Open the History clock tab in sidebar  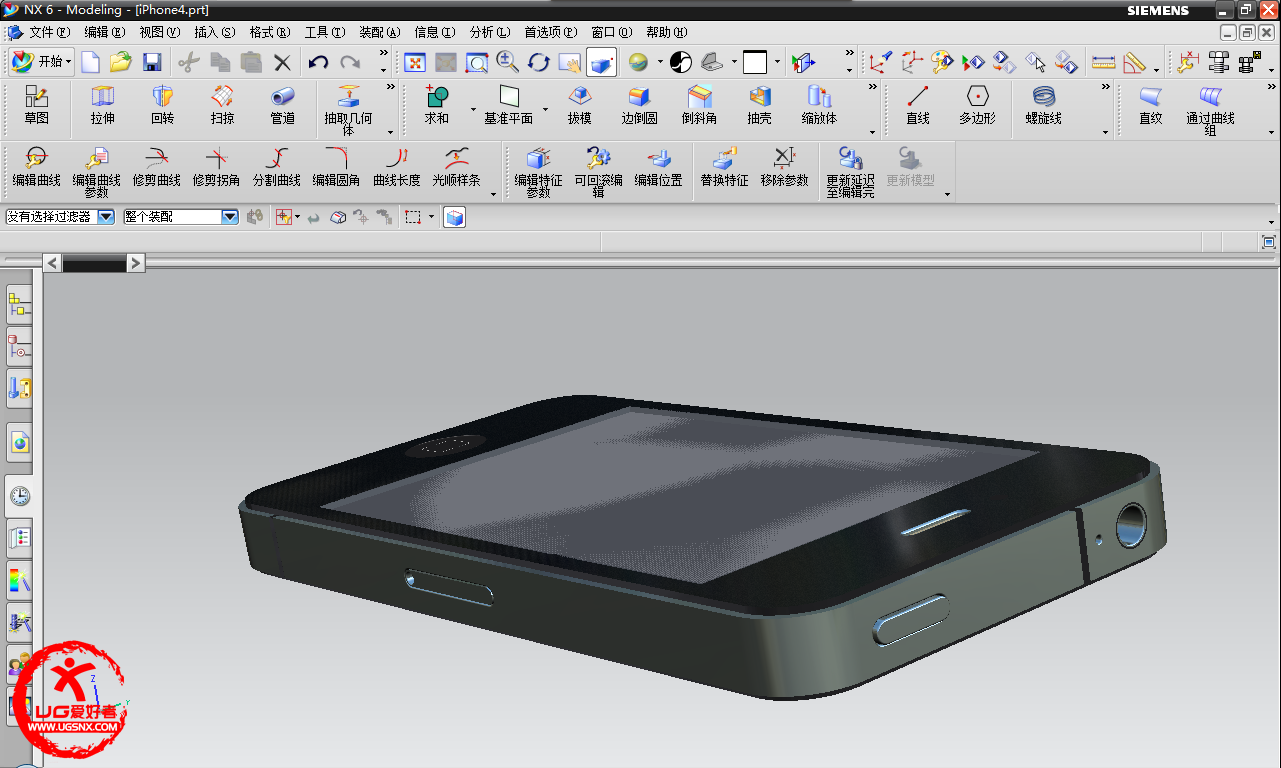(20, 496)
